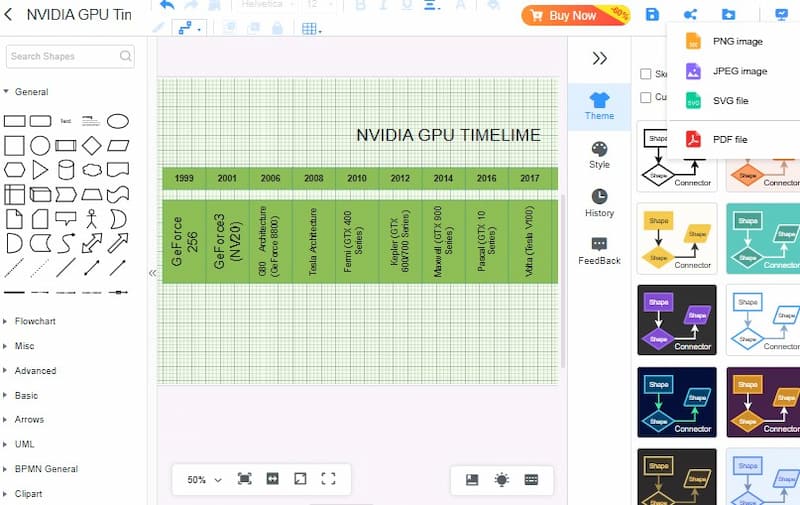This screenshot has width=800, height=505.
Task: Click the search magnifier icon in Search Shapes
Action: click(126, 56)
